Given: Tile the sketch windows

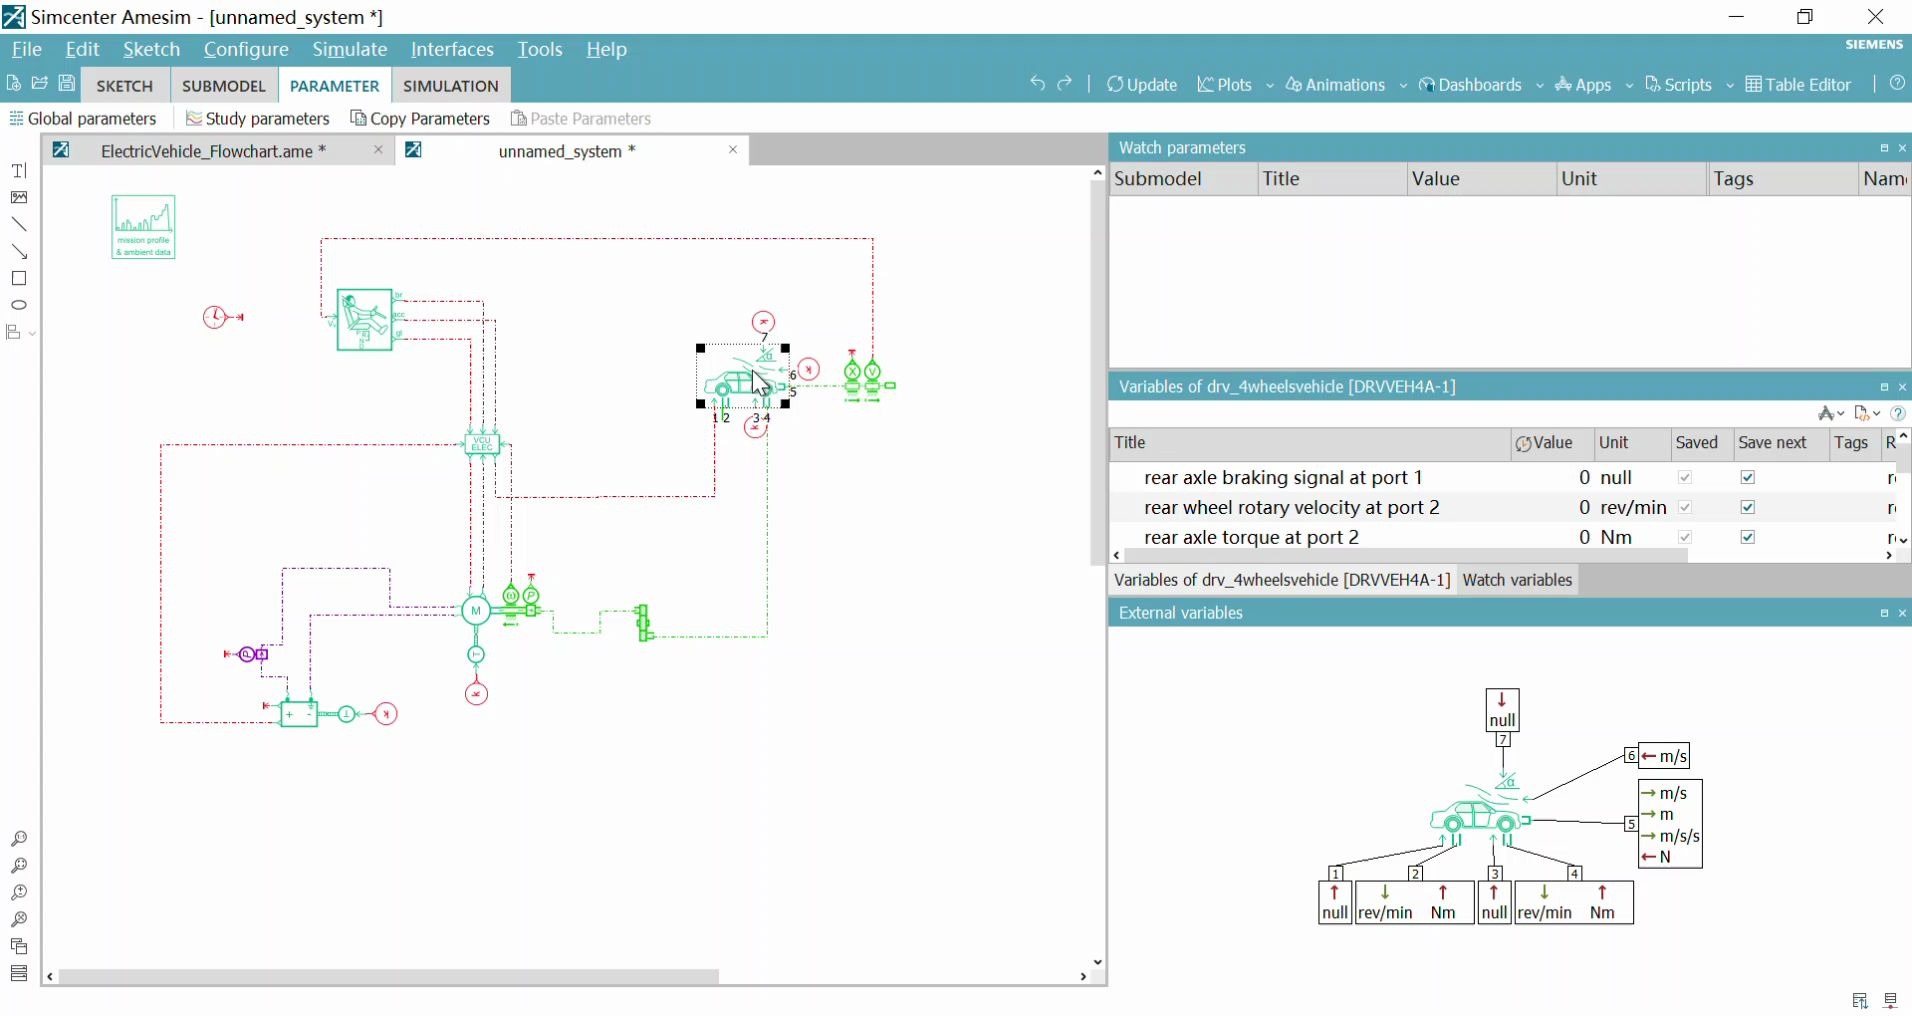Looking at the screenshot, I should [19, 974].
